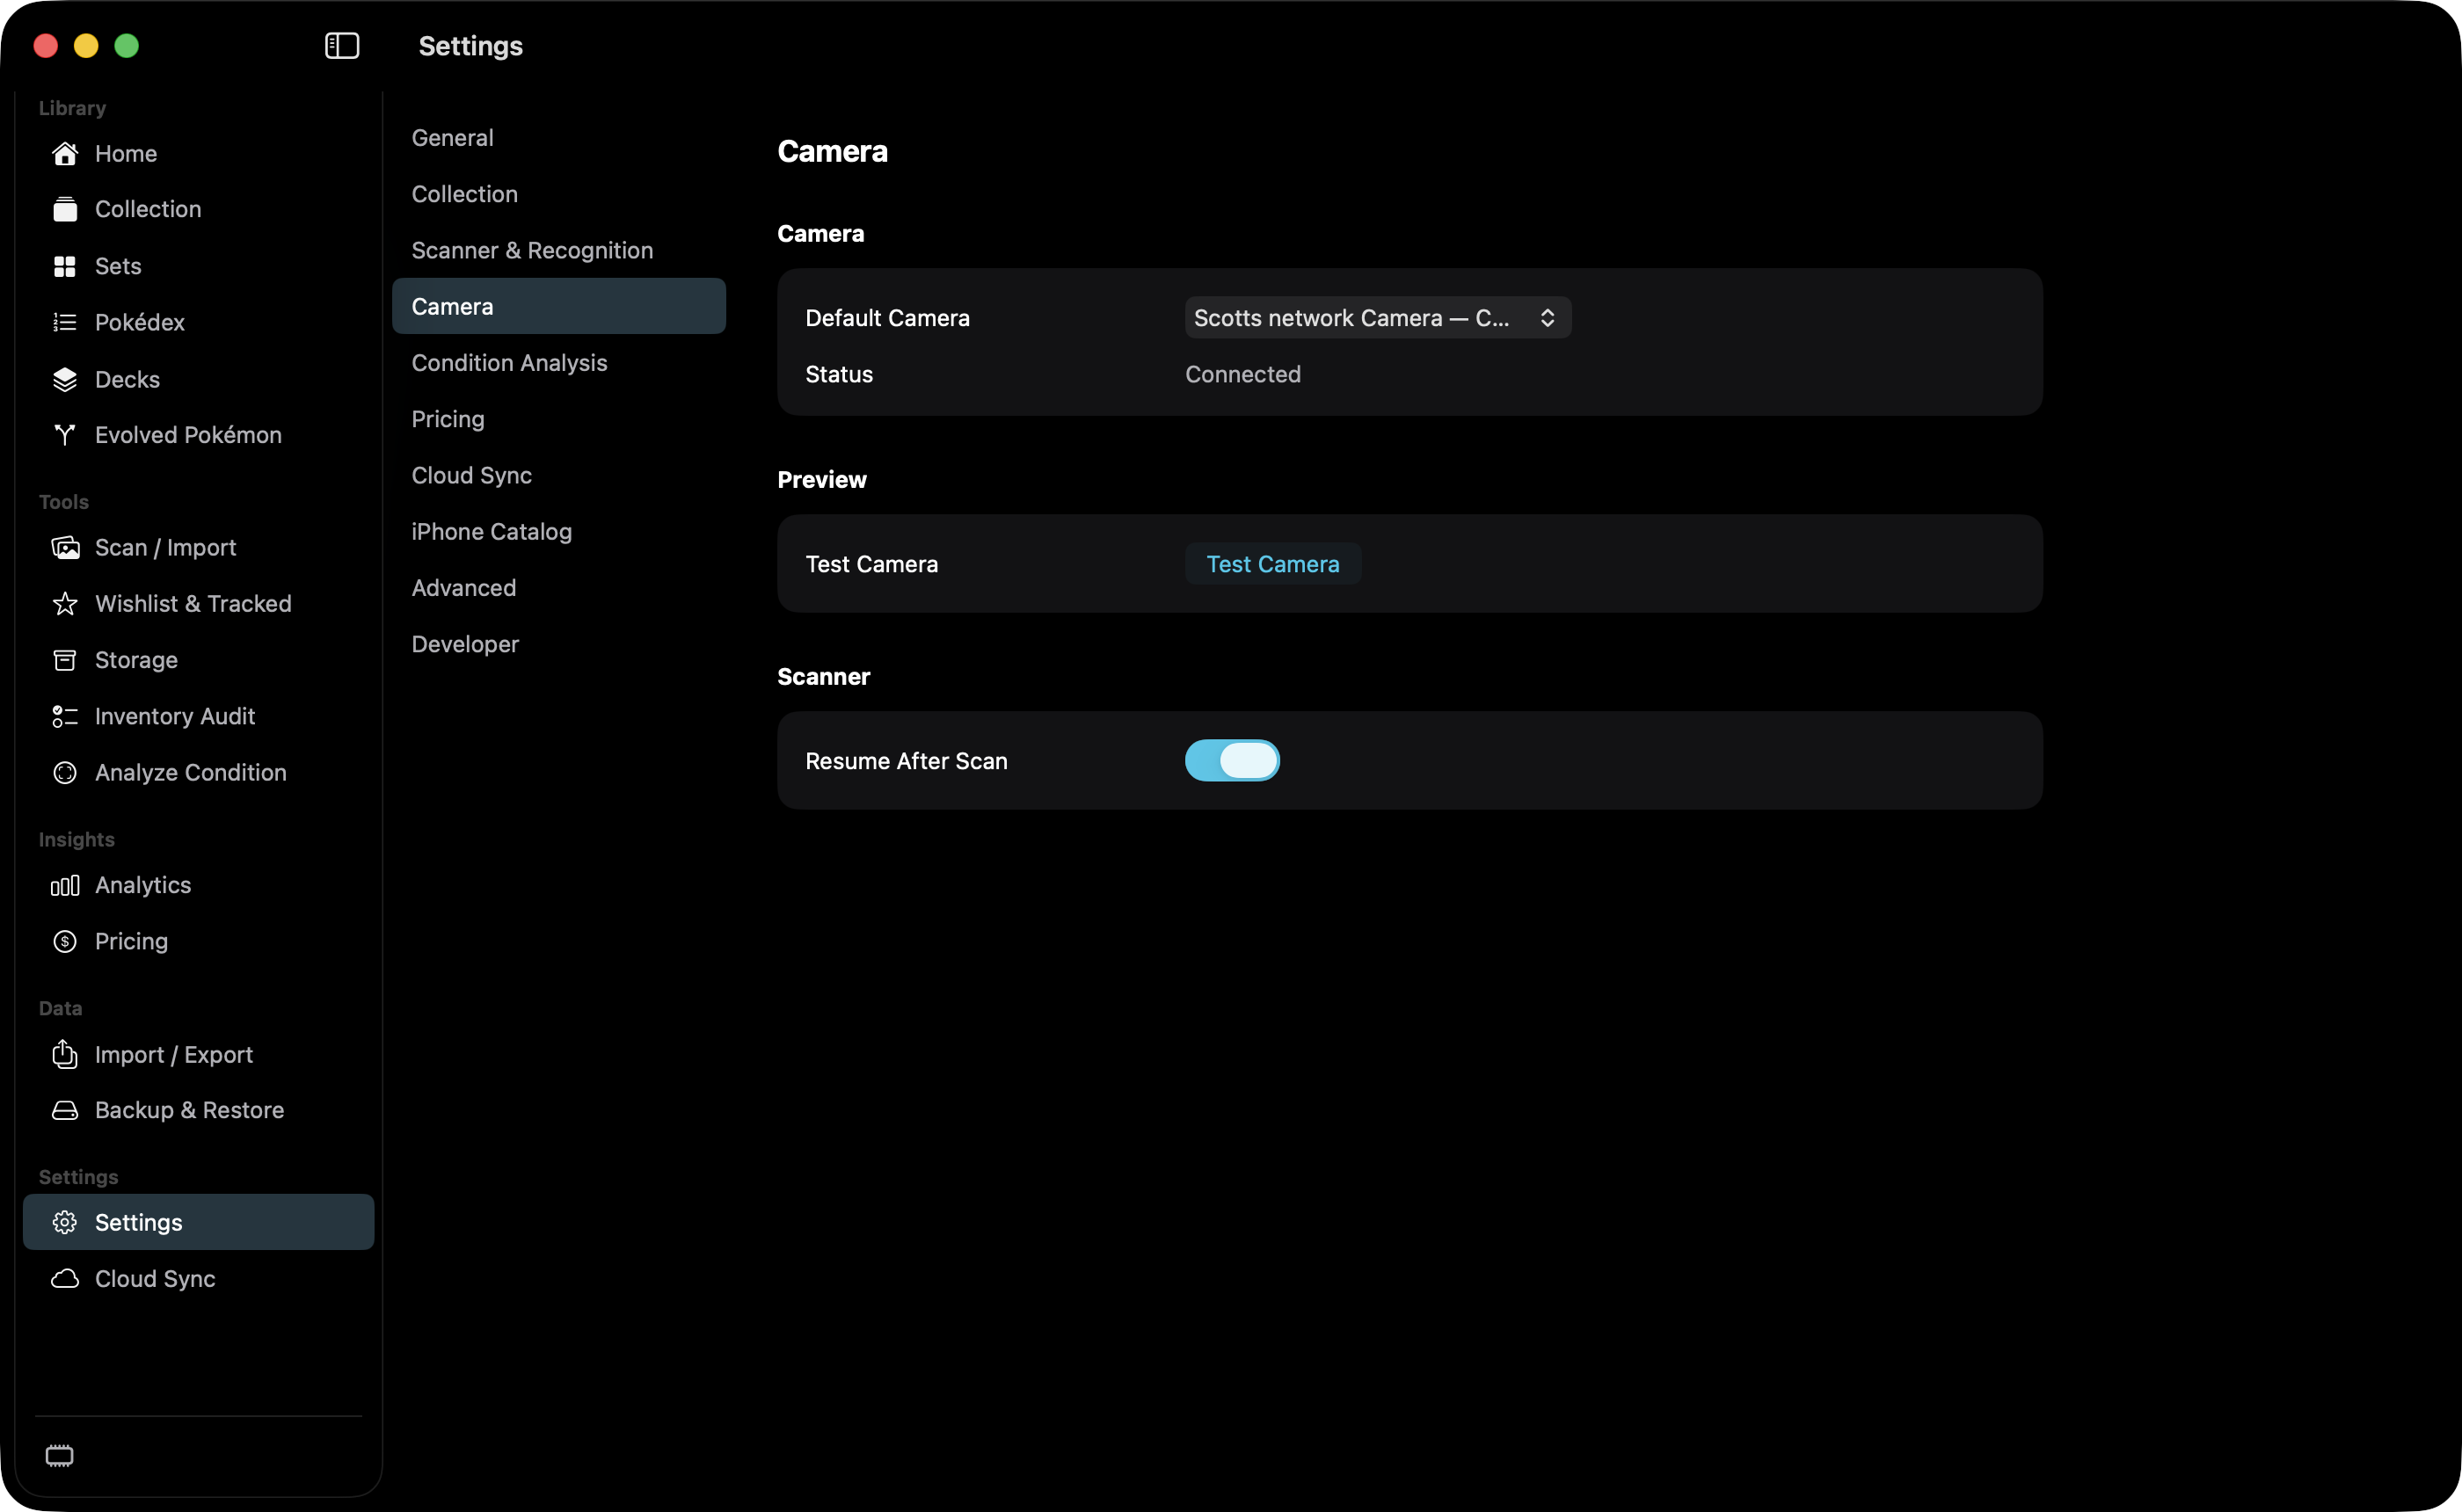Image resolution: width=2462 pixels, height=1512 pixels.
Task: Click the Test Camera button
Action: pos(1273,564)
